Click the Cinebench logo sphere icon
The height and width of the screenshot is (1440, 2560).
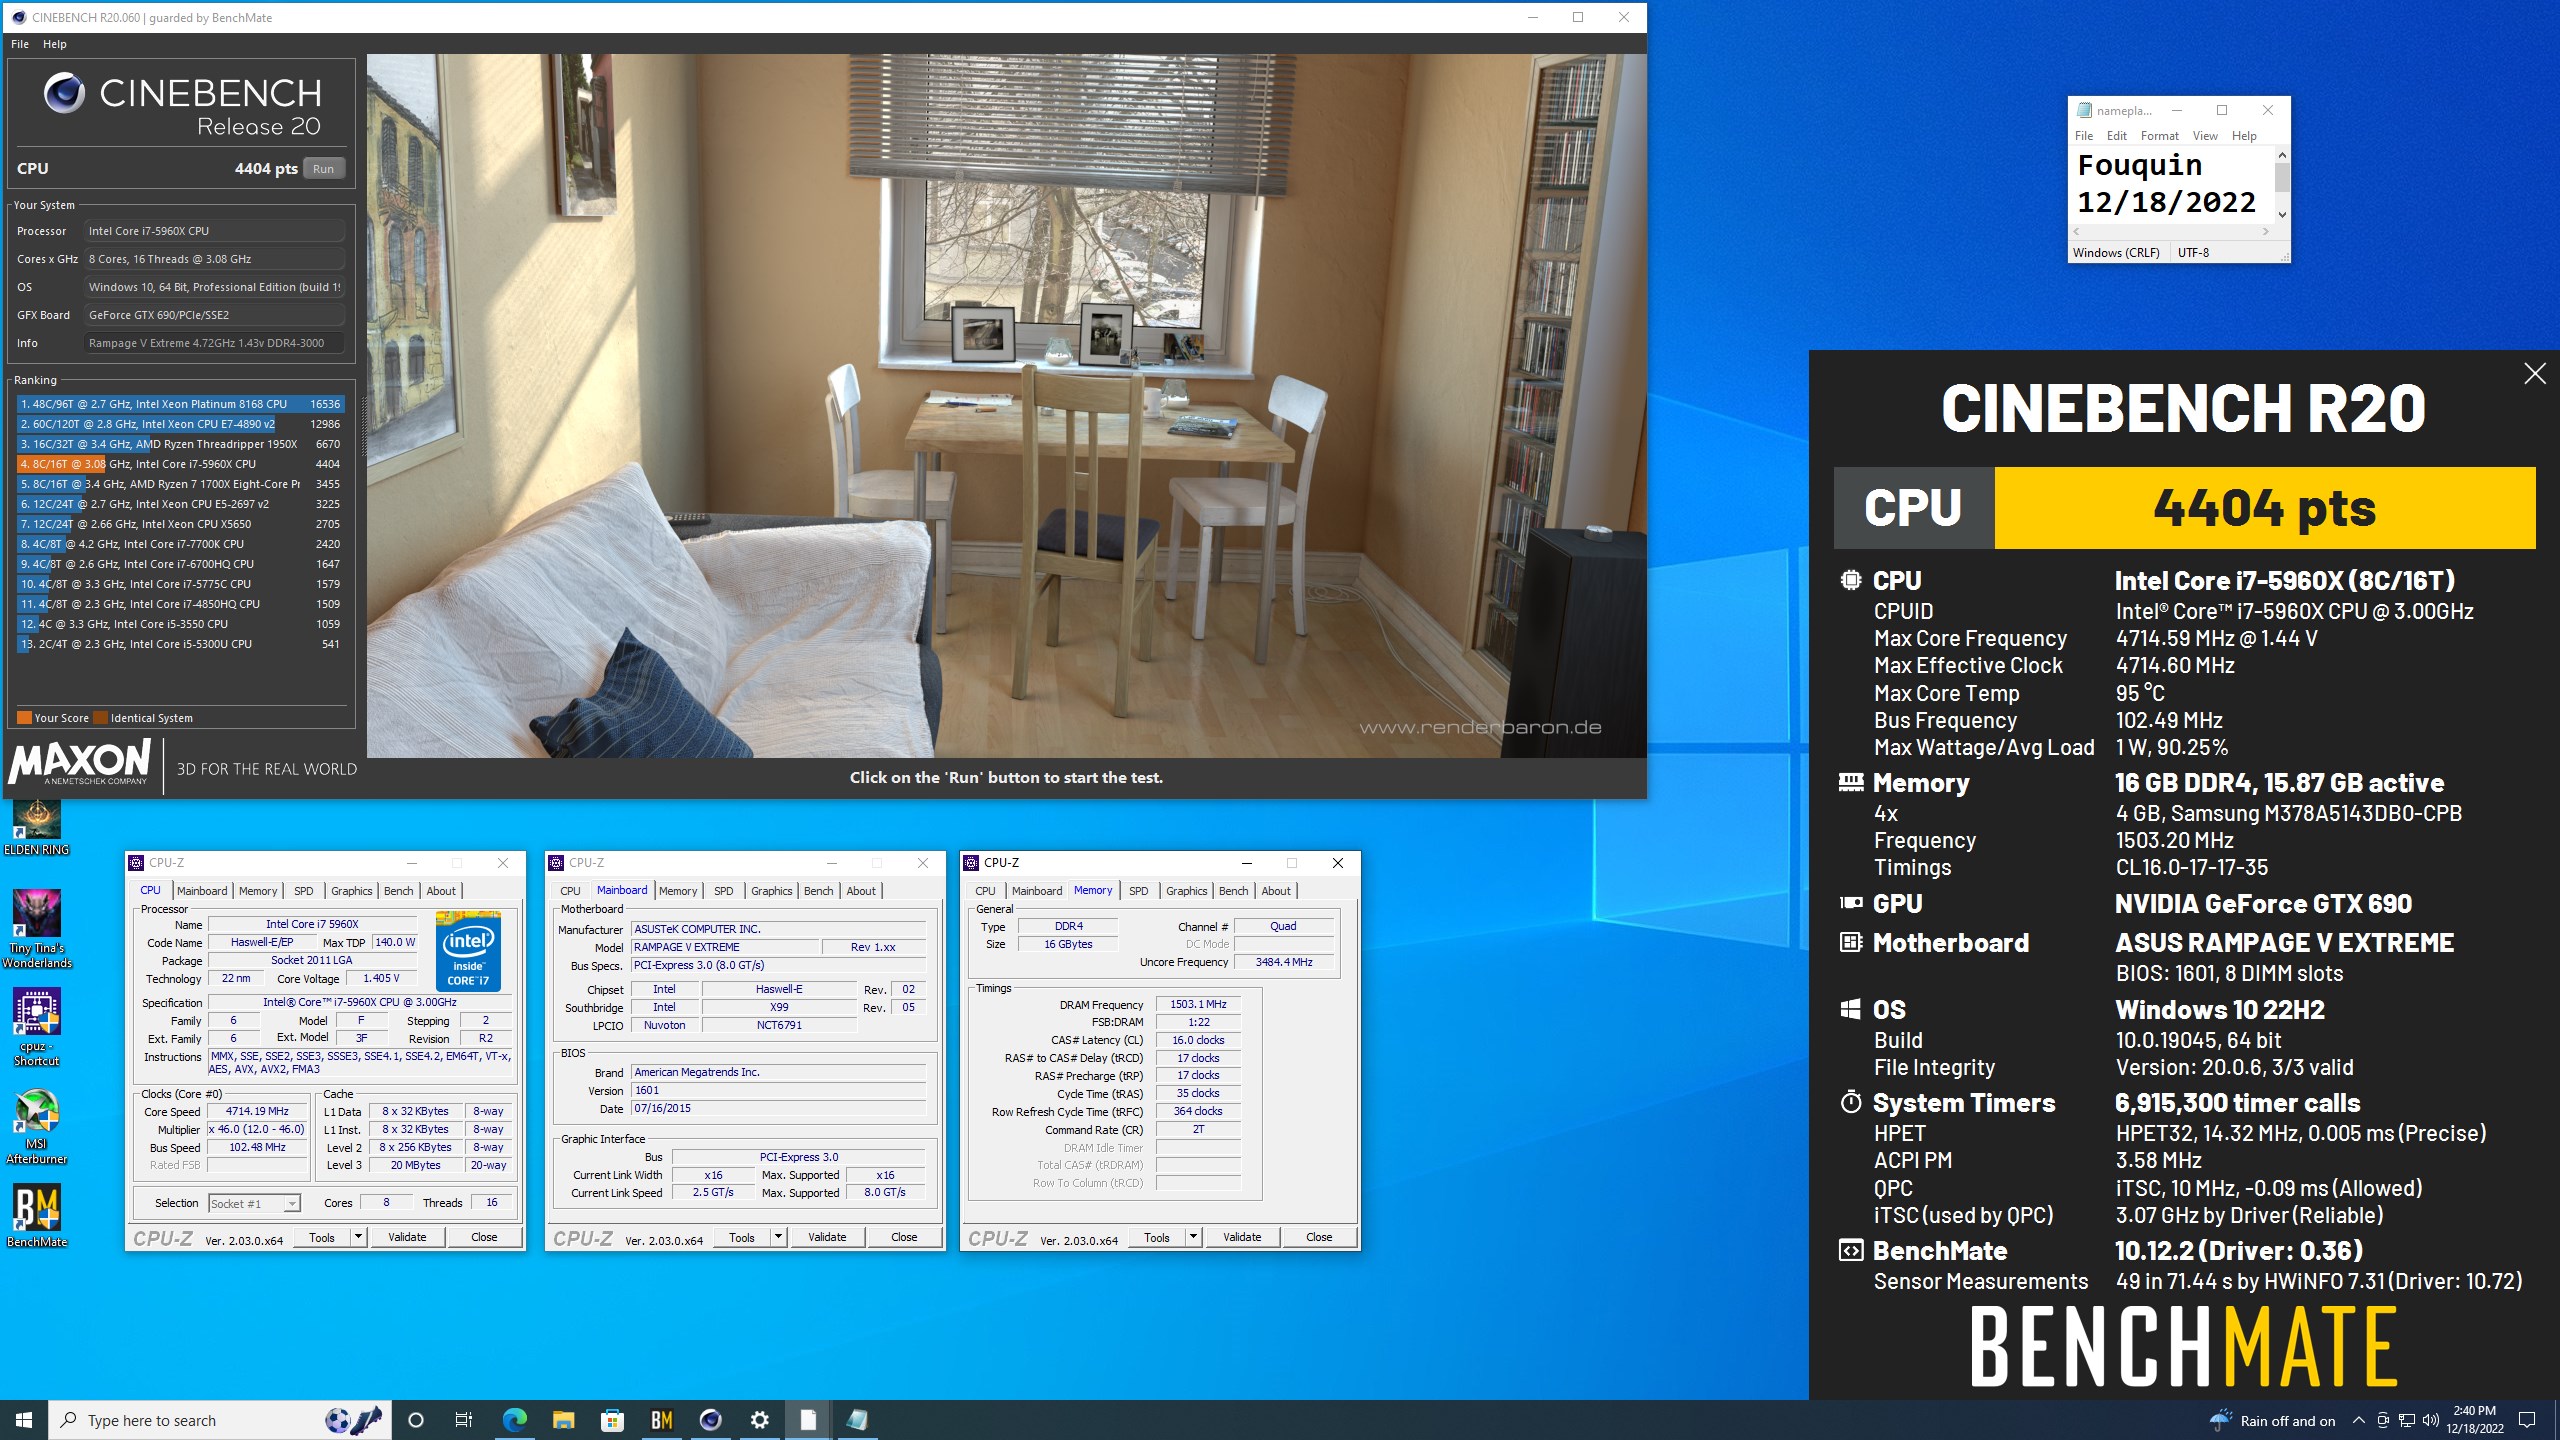64,93
